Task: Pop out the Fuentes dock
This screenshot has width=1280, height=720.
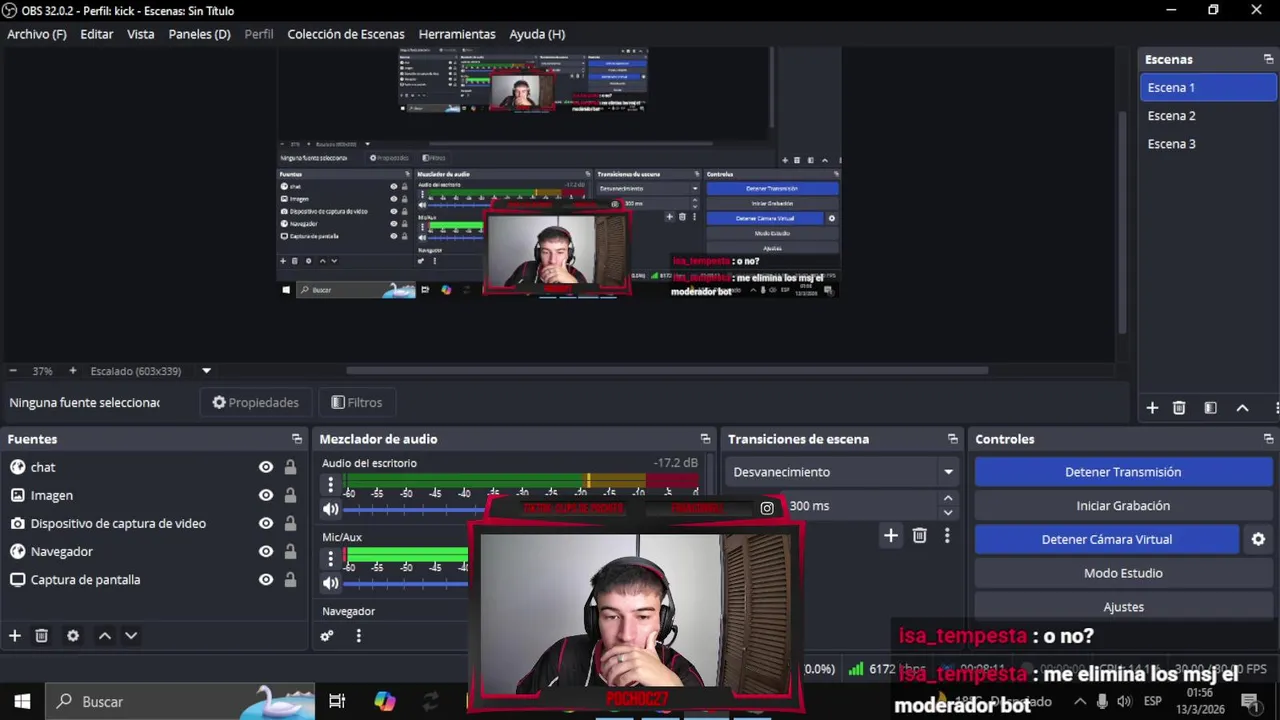Action: (x=296, y=439)
